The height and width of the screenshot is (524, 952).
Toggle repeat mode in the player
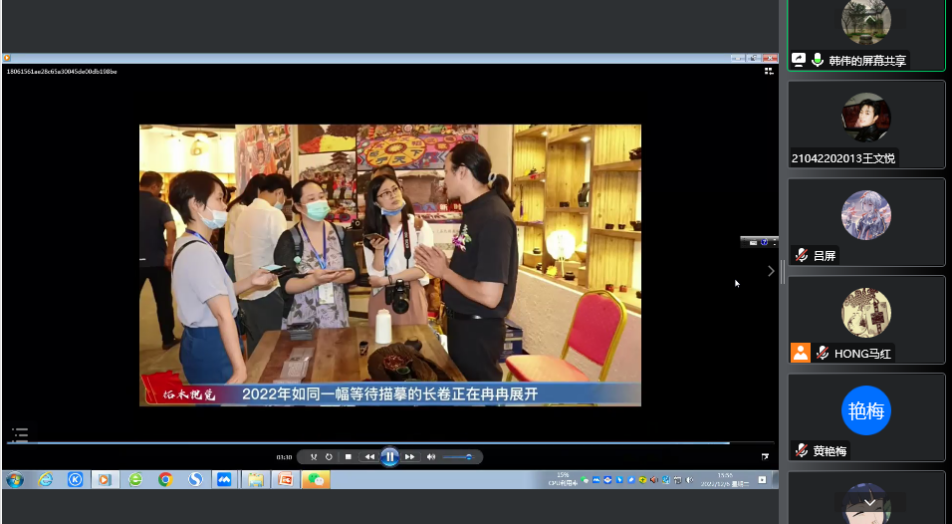coord(328,457)
